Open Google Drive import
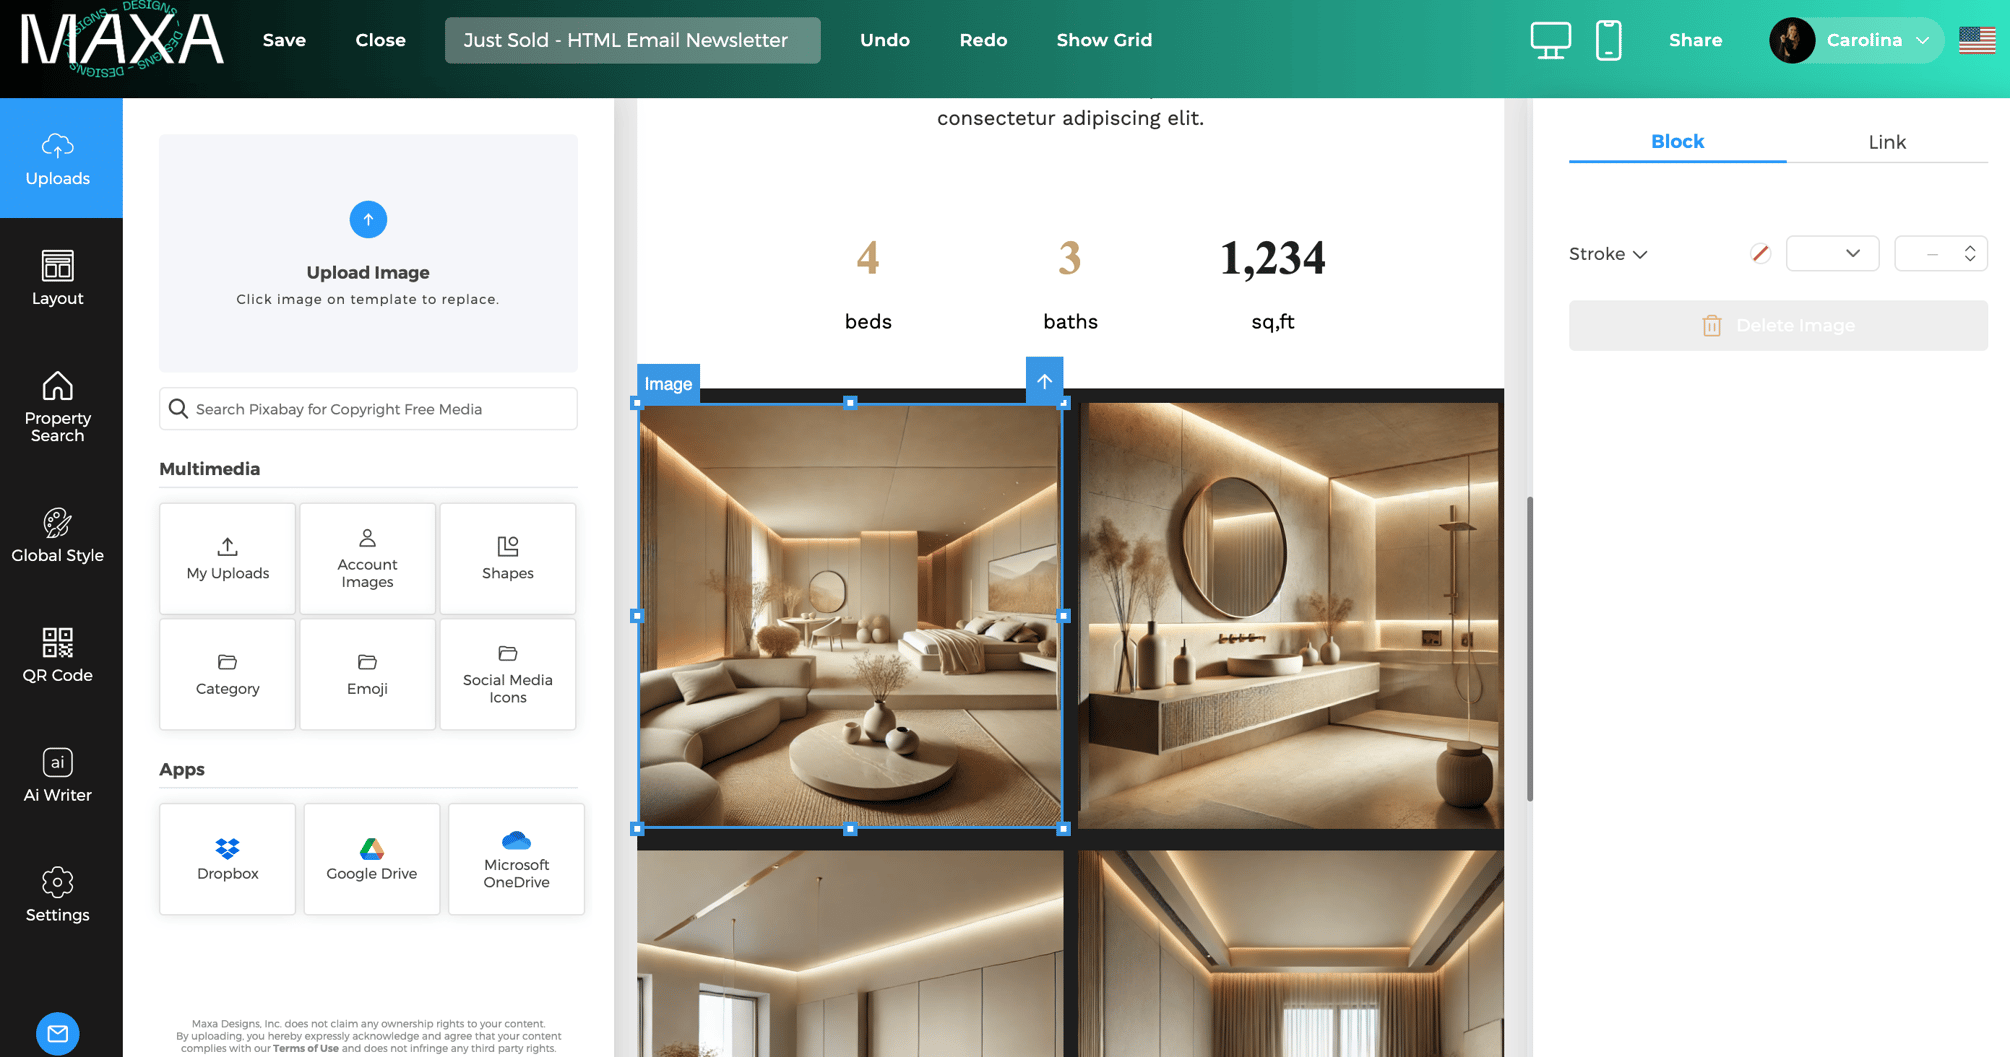 tap(371, 858)
